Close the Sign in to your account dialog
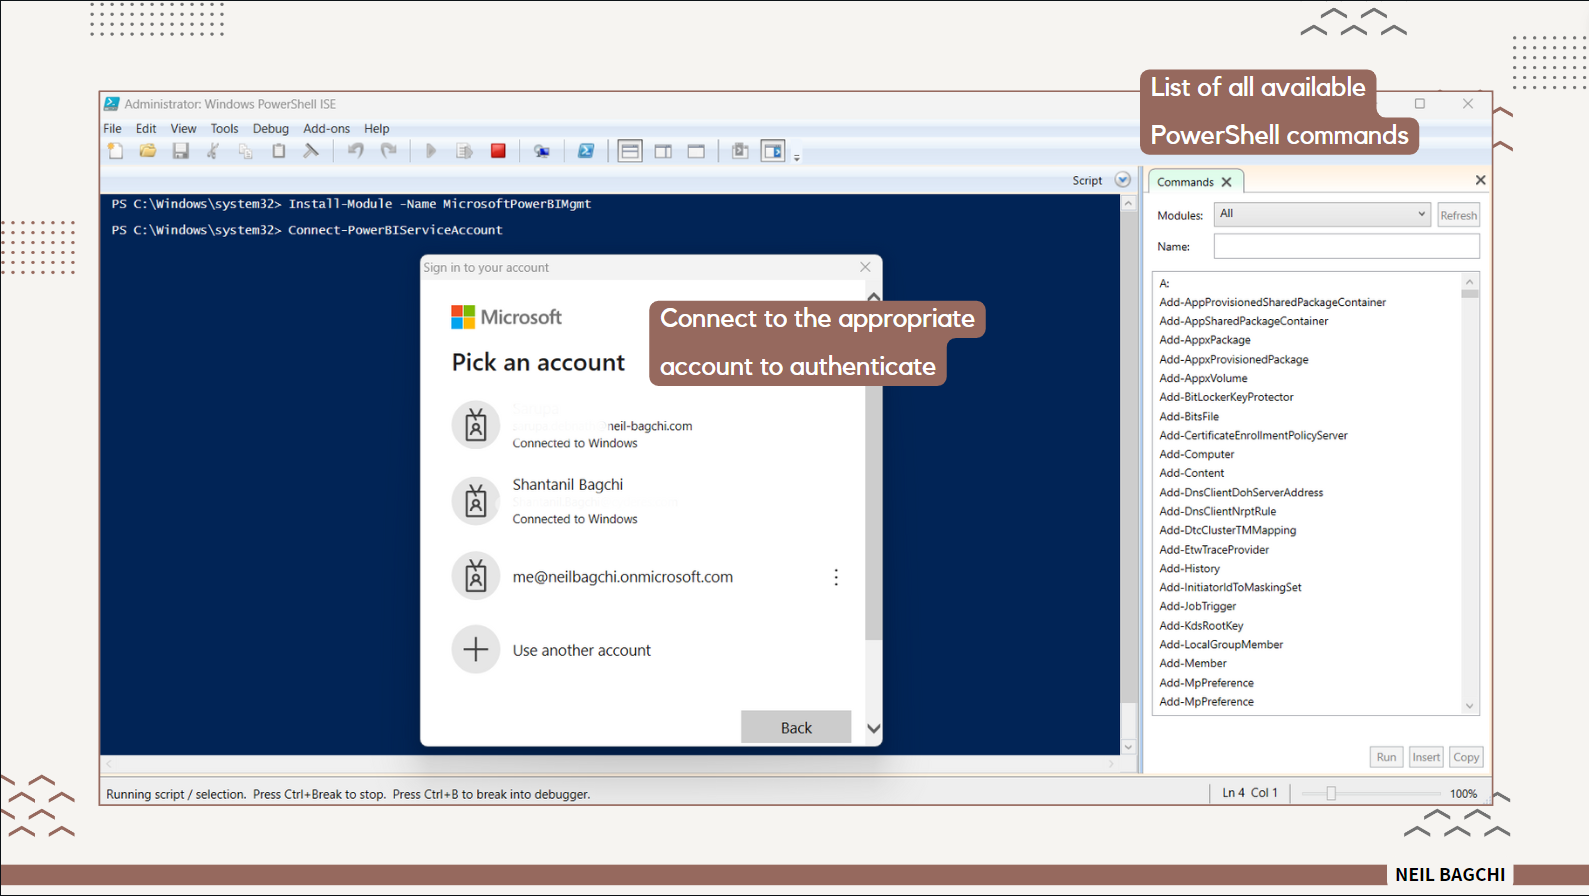 pyautogui.click(x=865, y=267)
